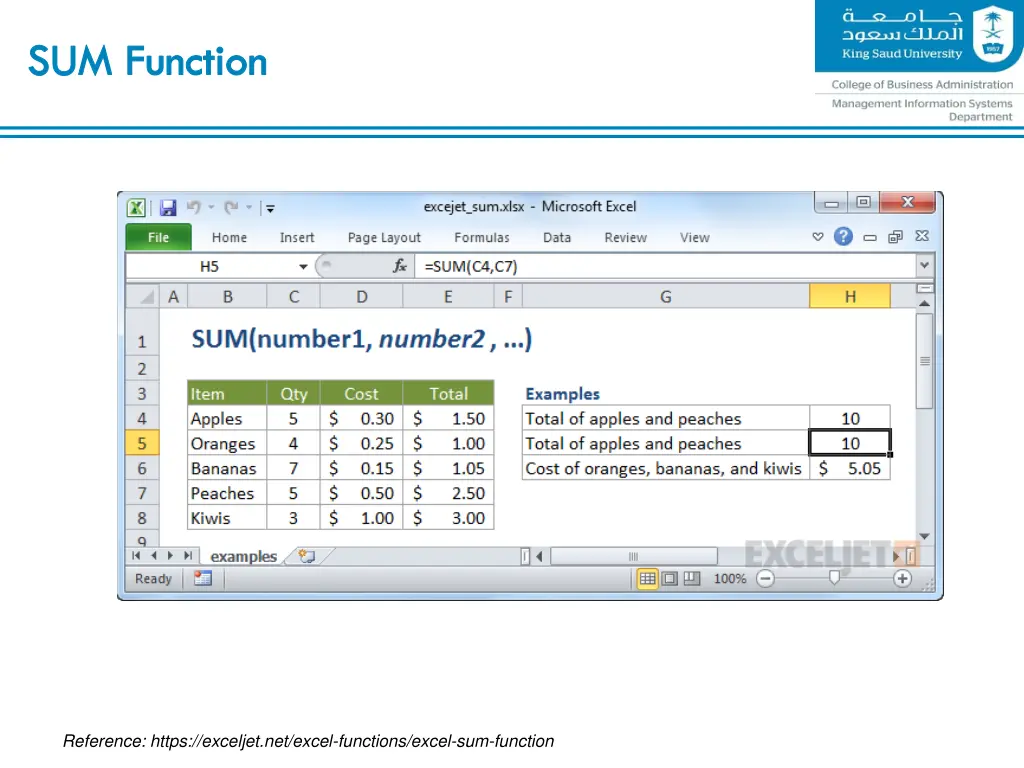Click the Examples heading cell

[665, 394]
